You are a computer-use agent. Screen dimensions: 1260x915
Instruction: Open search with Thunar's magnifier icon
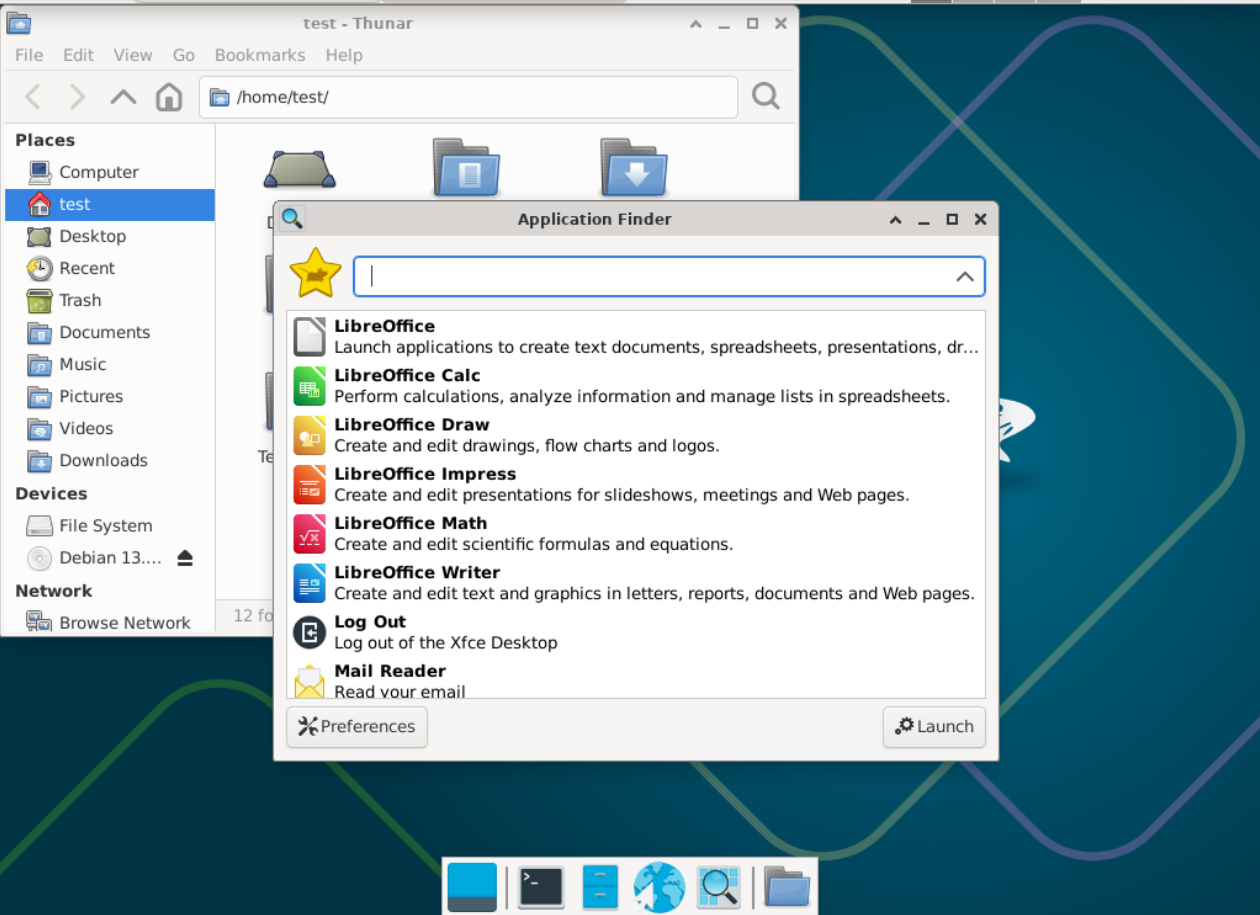pyautogui.click(x=766, y=97)
